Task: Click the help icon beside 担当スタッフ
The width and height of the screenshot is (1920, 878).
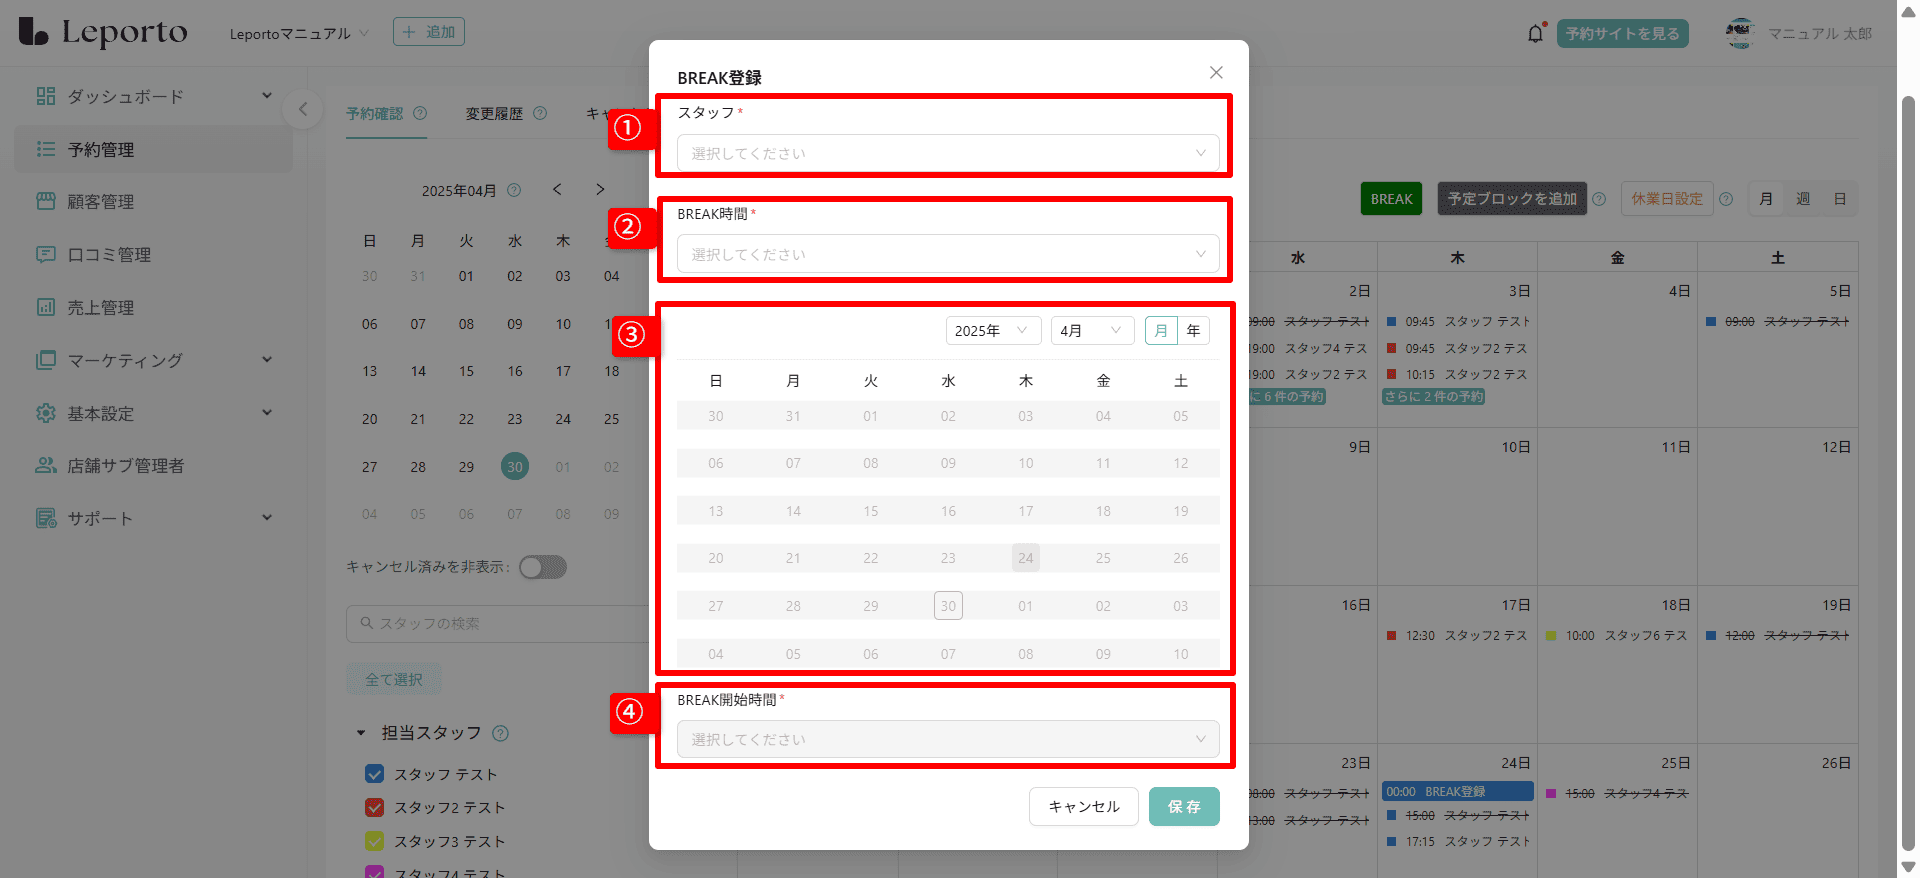Action: [x=501, y=733]
